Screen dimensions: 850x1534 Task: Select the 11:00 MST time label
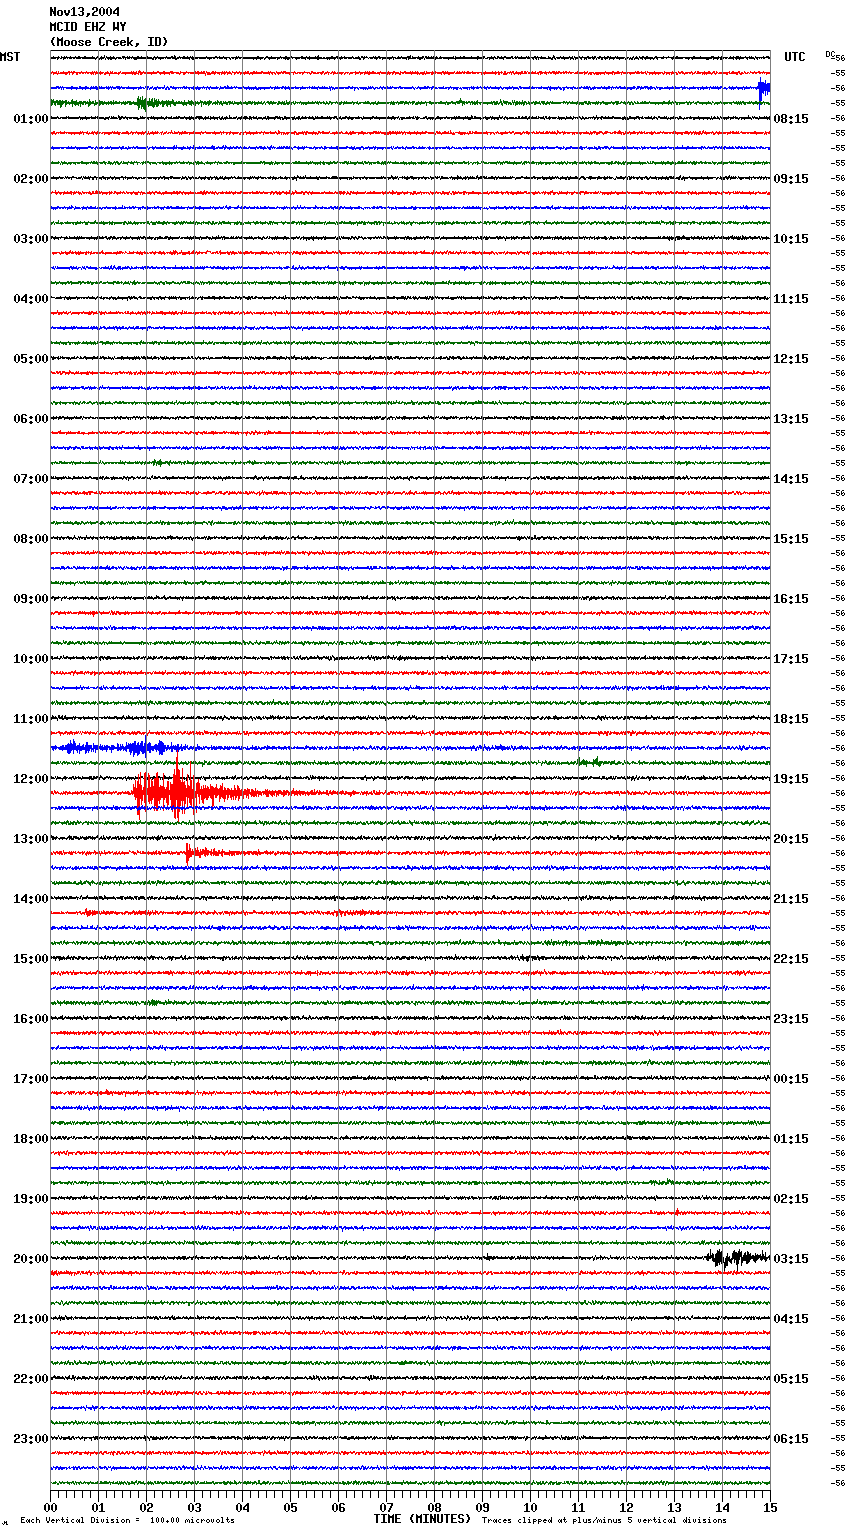(31, 719)
